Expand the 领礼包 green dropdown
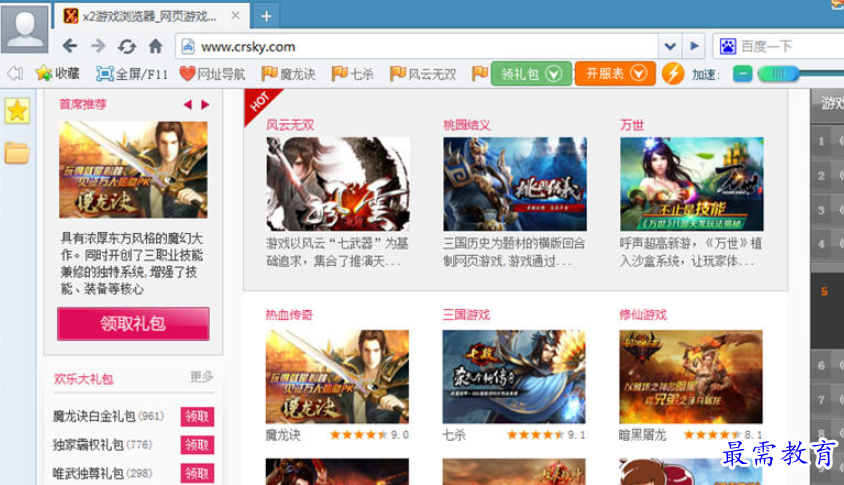Screen dimensions: 844x485 [x=531, y=74]
